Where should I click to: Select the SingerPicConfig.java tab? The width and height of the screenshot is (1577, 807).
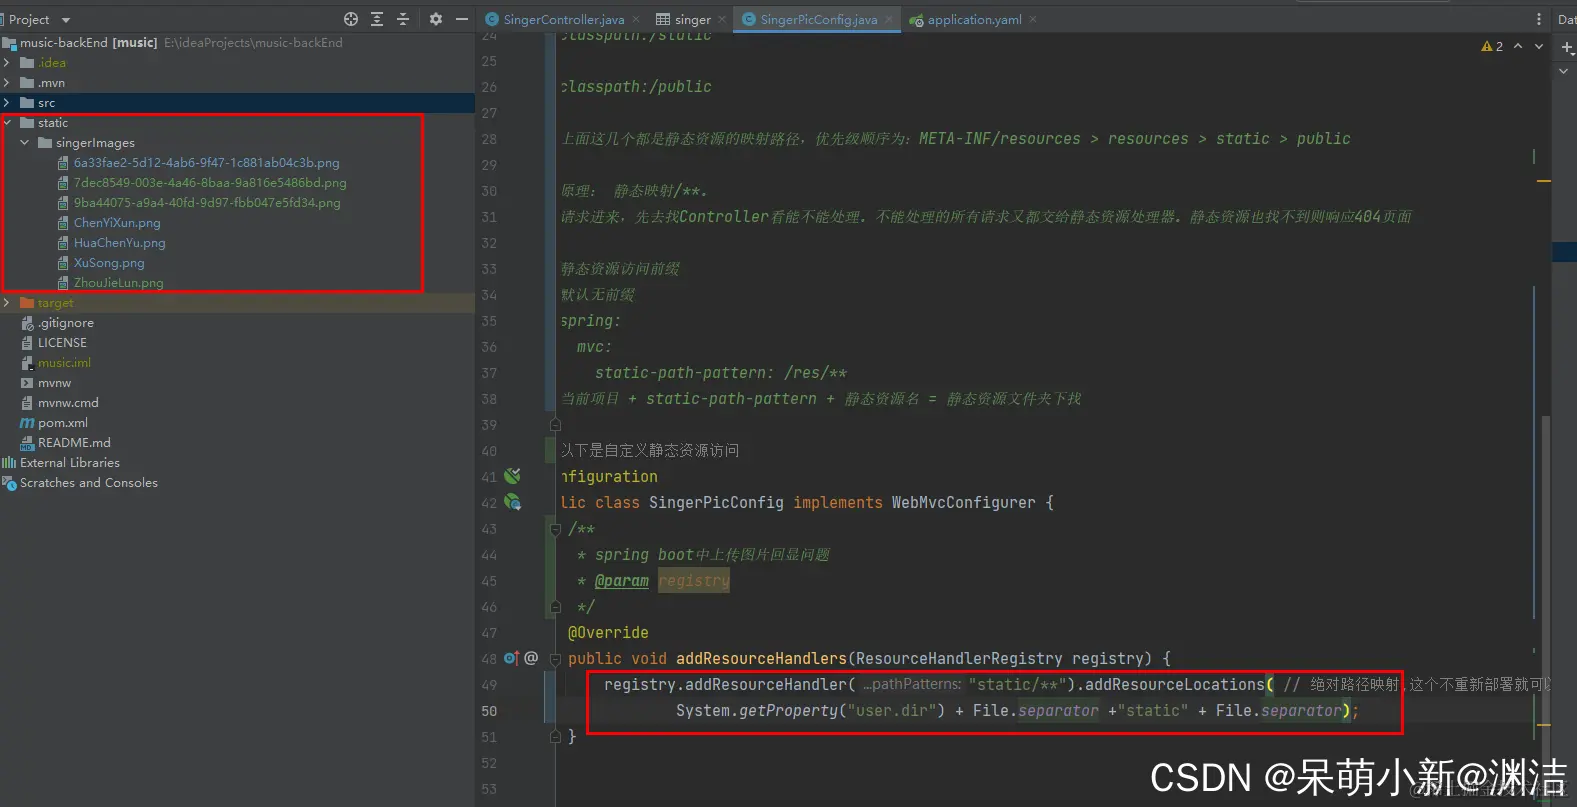coord(818,19)
